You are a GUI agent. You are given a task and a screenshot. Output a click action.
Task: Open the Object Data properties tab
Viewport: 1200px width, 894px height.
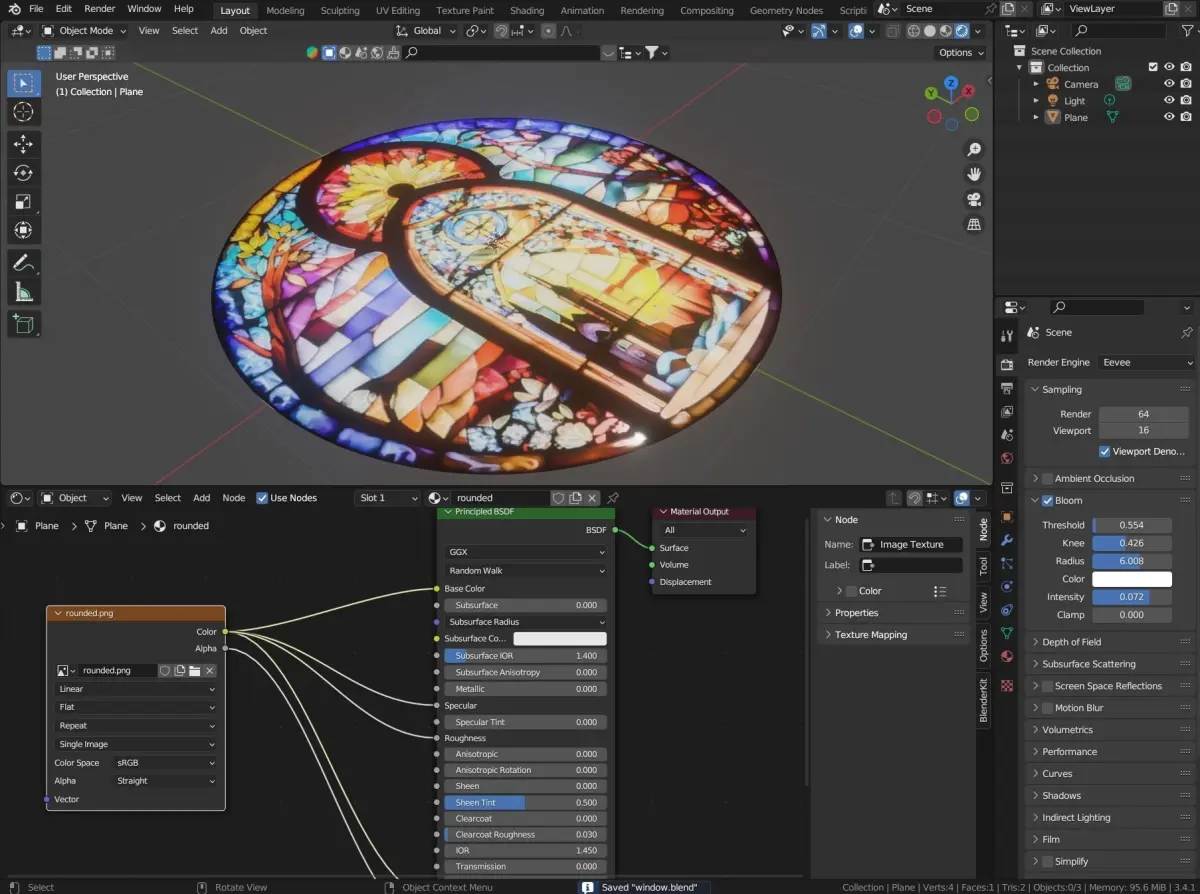[x=1007, y=633]
